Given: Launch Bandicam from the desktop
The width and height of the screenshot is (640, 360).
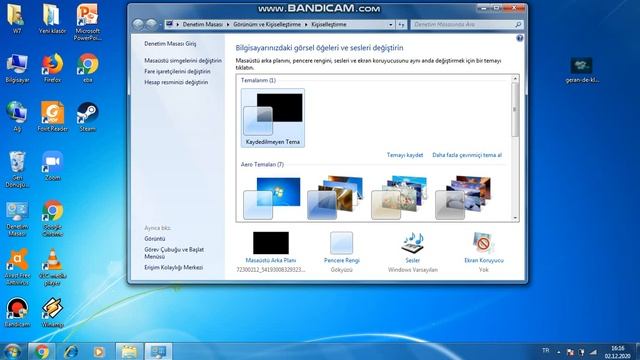Looking at the screenshot, I should (x=17, y=313).
